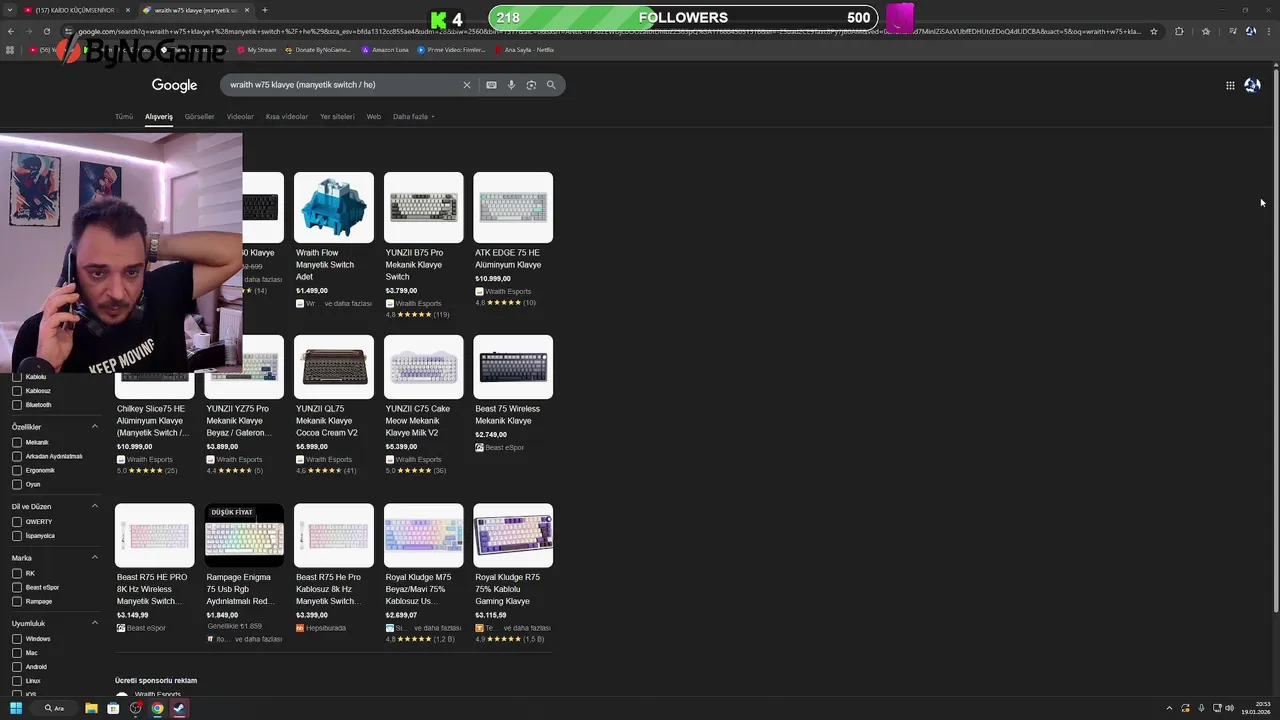
Task: Open Chrome from the taskbar
Action: (157, 708)
